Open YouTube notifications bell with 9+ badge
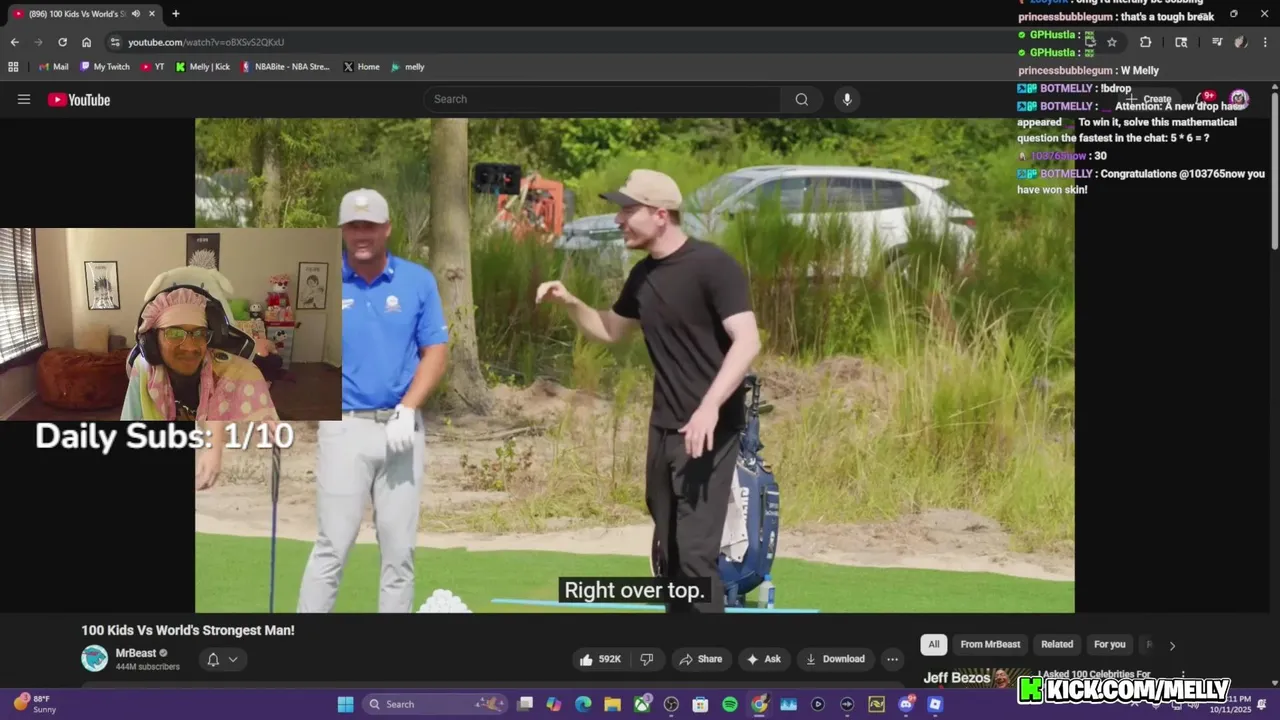 point(1205,98)
